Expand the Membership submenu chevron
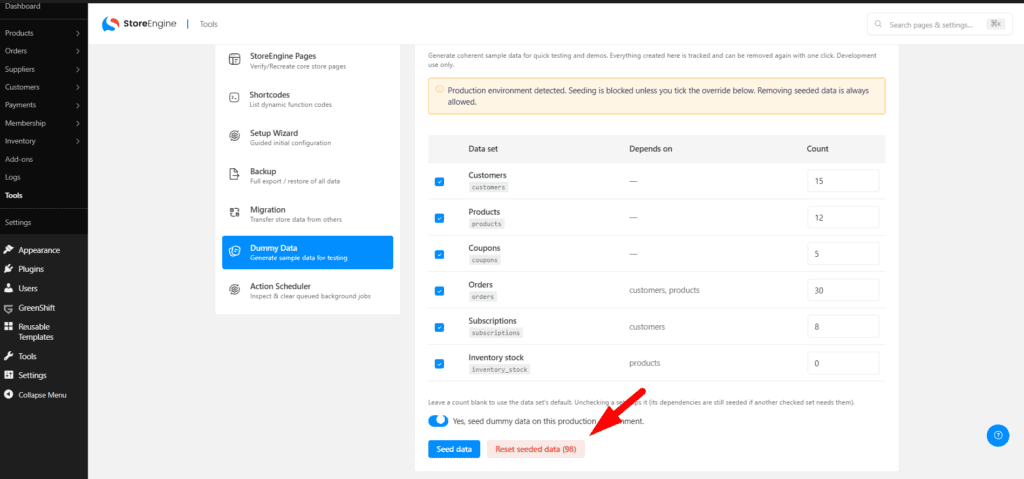This screenshot has height=479, width=1024. (78, 123)
